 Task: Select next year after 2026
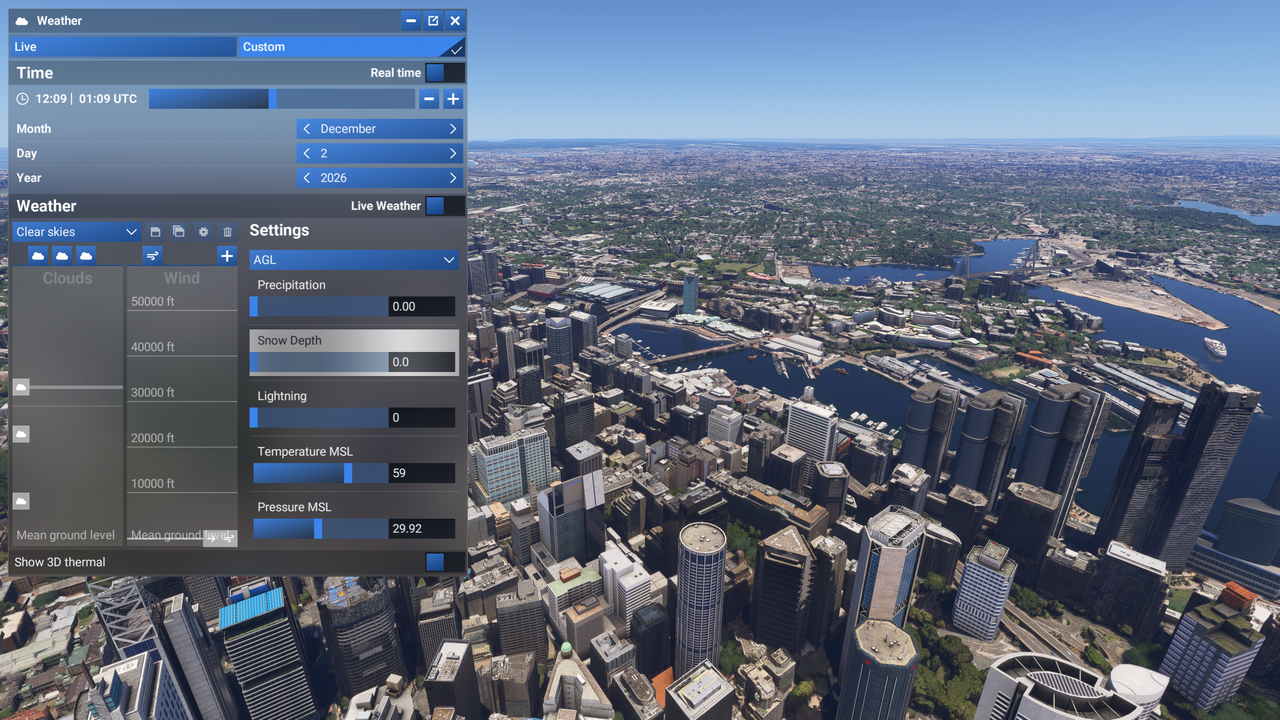[453, 178]
